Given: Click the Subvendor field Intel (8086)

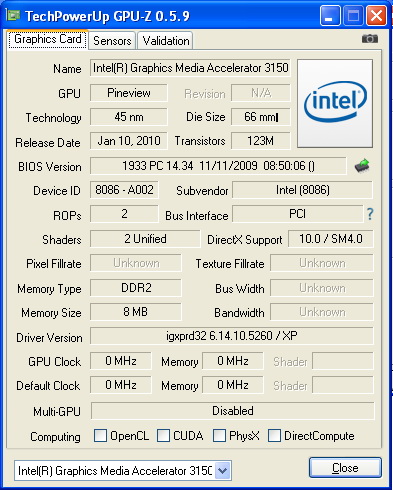Looking at the screenshot, I should click(303, 190).
